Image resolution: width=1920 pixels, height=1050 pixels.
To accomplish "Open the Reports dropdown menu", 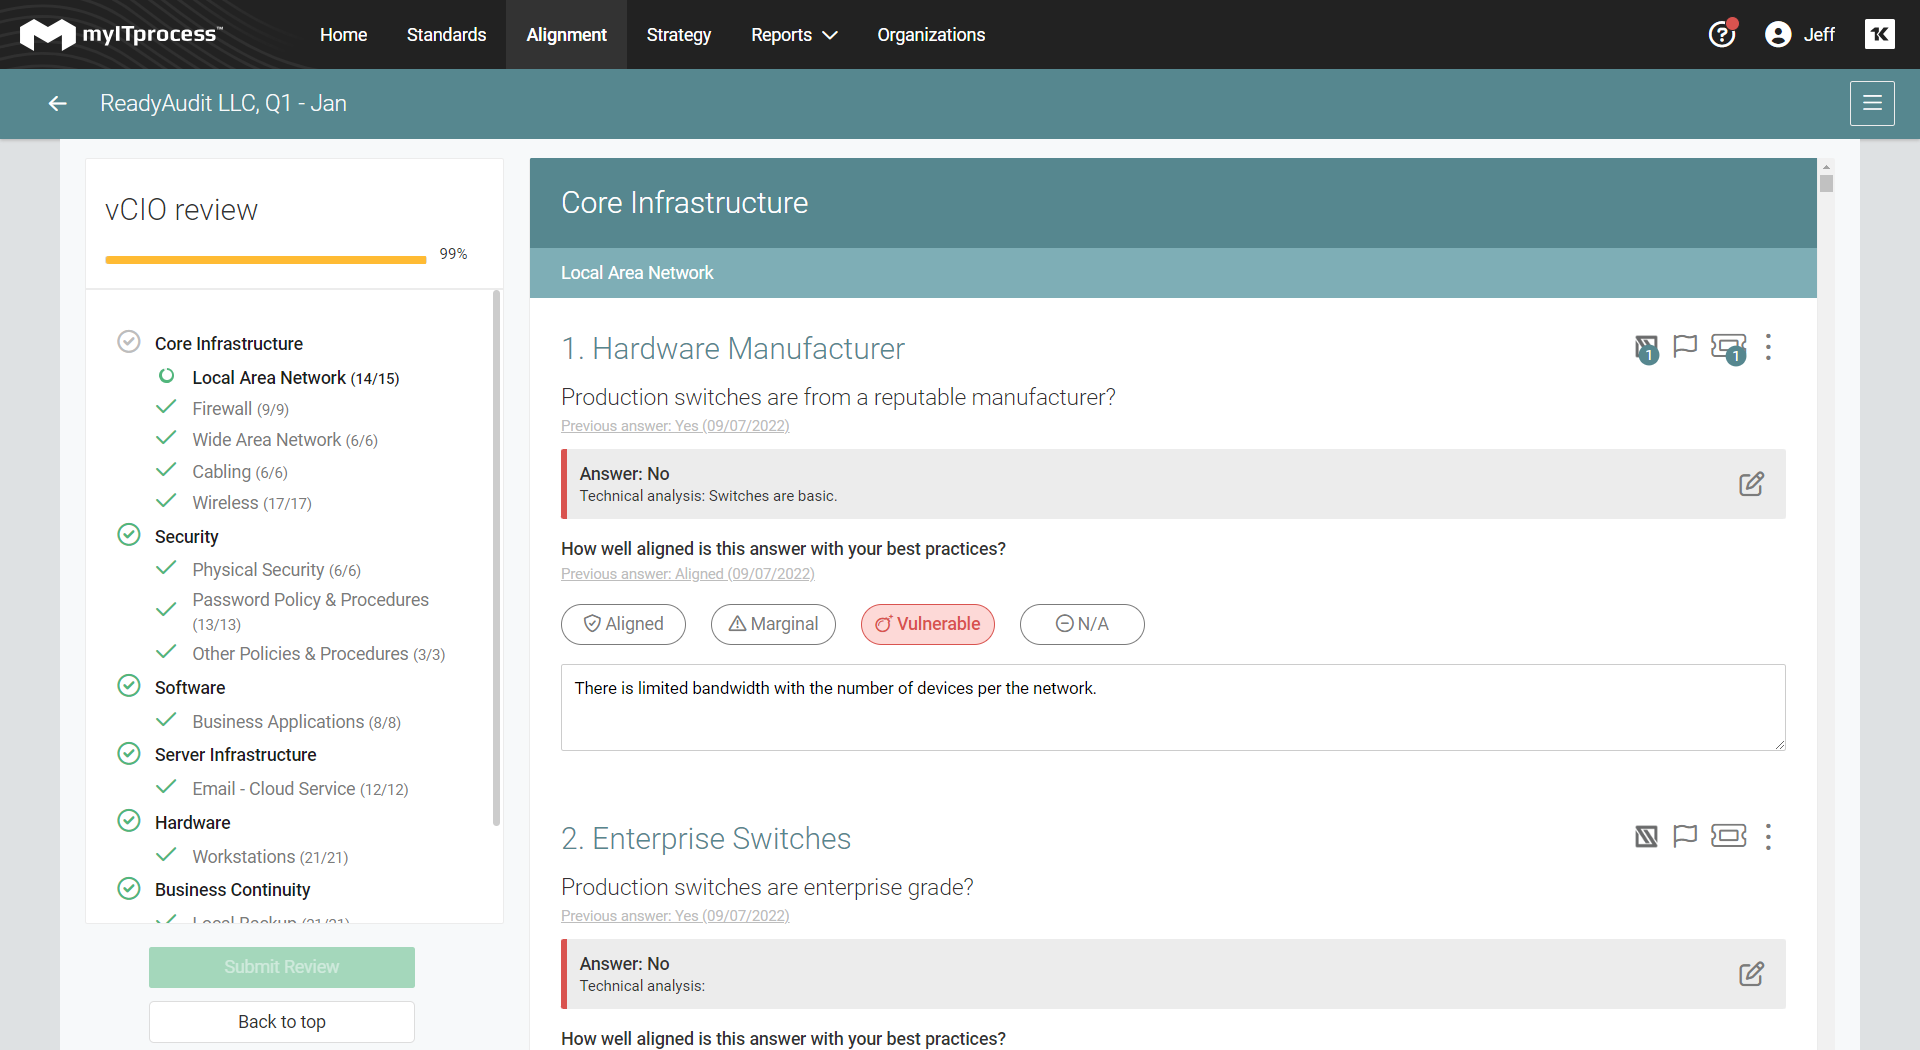I will tap(793, 34).
